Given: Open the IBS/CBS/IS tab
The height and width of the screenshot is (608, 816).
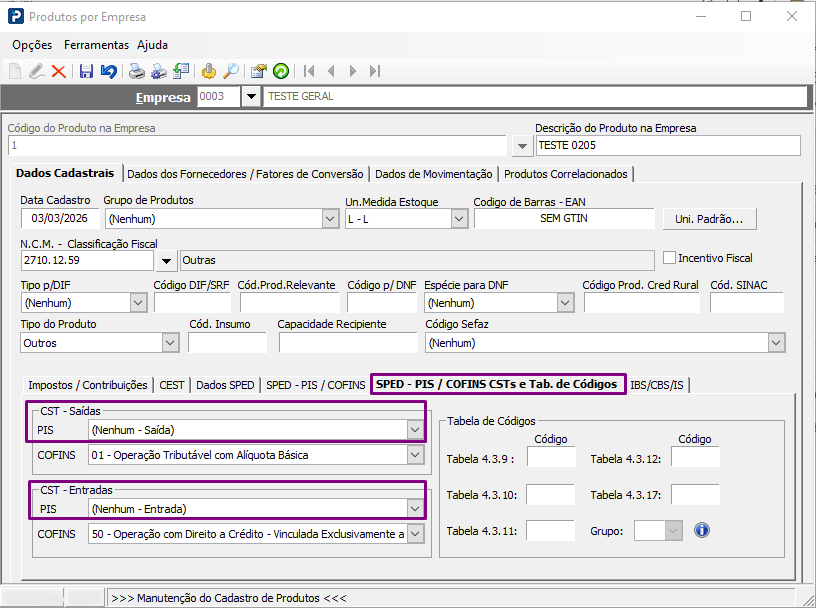Looking at the screenshot, I should [657, 385].
